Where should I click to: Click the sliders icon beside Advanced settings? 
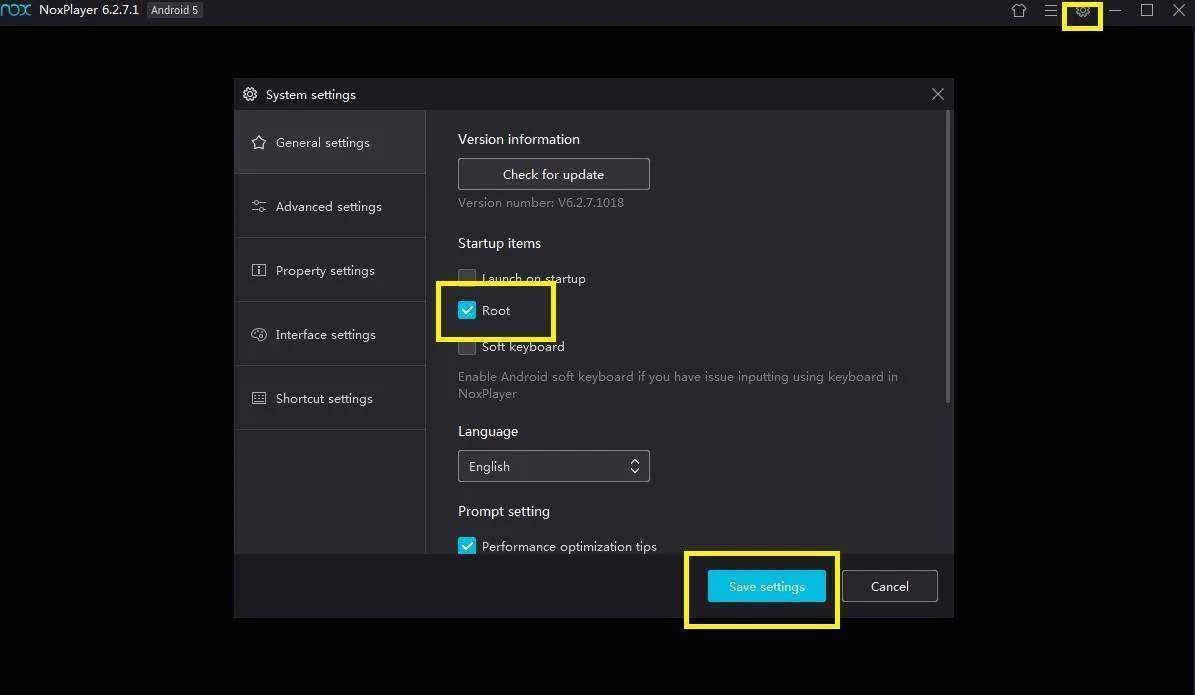(259, 207)
